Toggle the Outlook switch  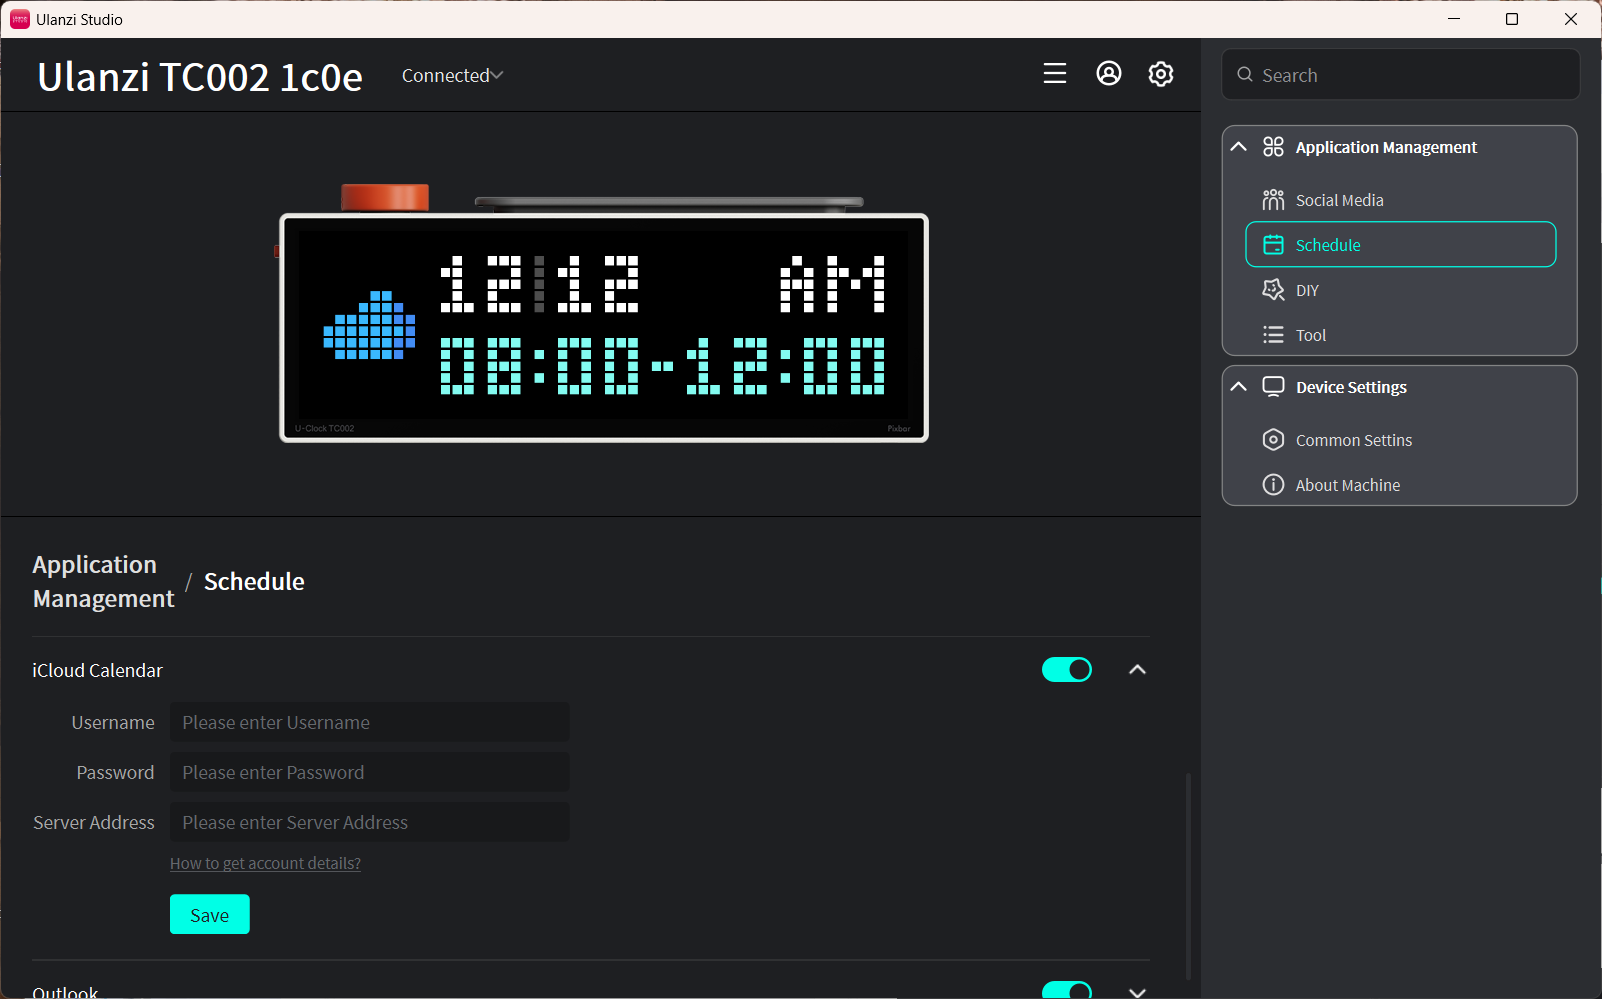[1067, 990]
